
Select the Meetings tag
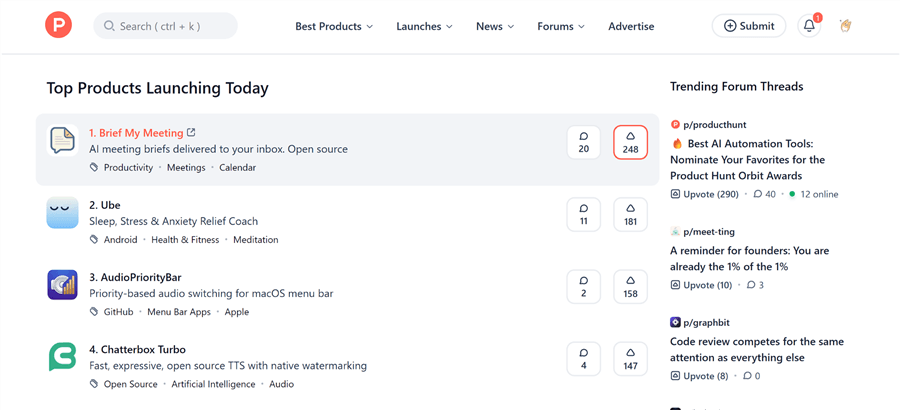186,168
